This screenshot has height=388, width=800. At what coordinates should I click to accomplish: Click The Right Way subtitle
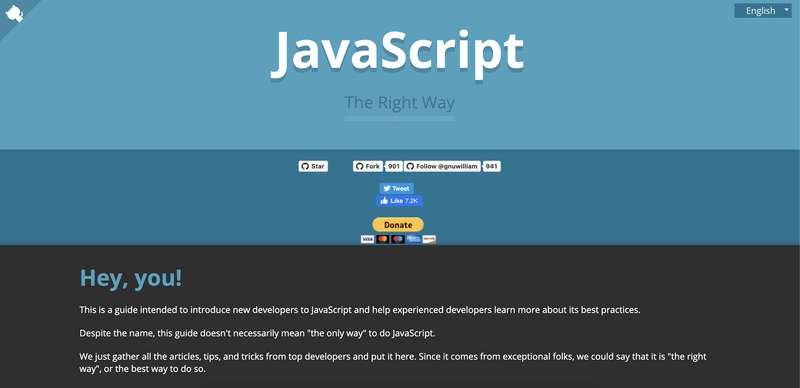pyautogui.click(x=399, y=103)
